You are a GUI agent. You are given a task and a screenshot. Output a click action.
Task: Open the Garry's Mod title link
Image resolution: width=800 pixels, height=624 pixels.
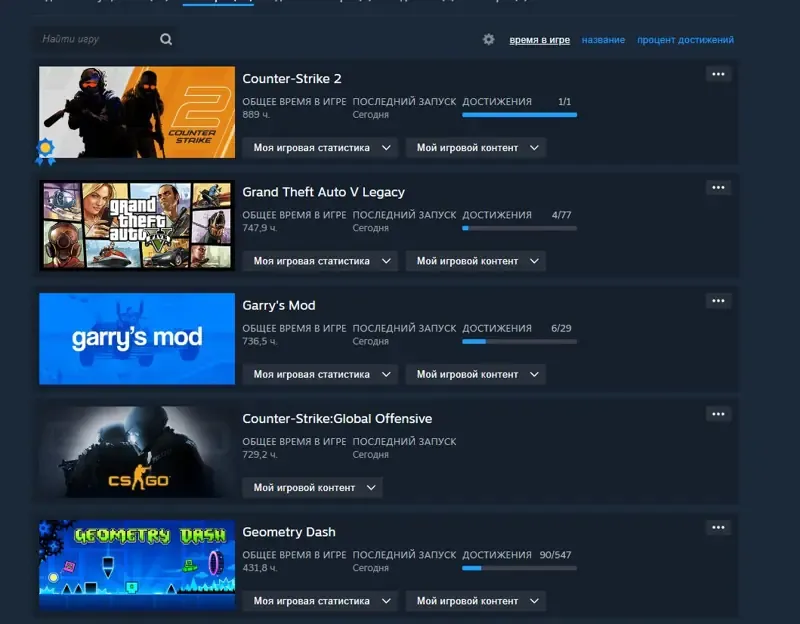tap(279, 306)
